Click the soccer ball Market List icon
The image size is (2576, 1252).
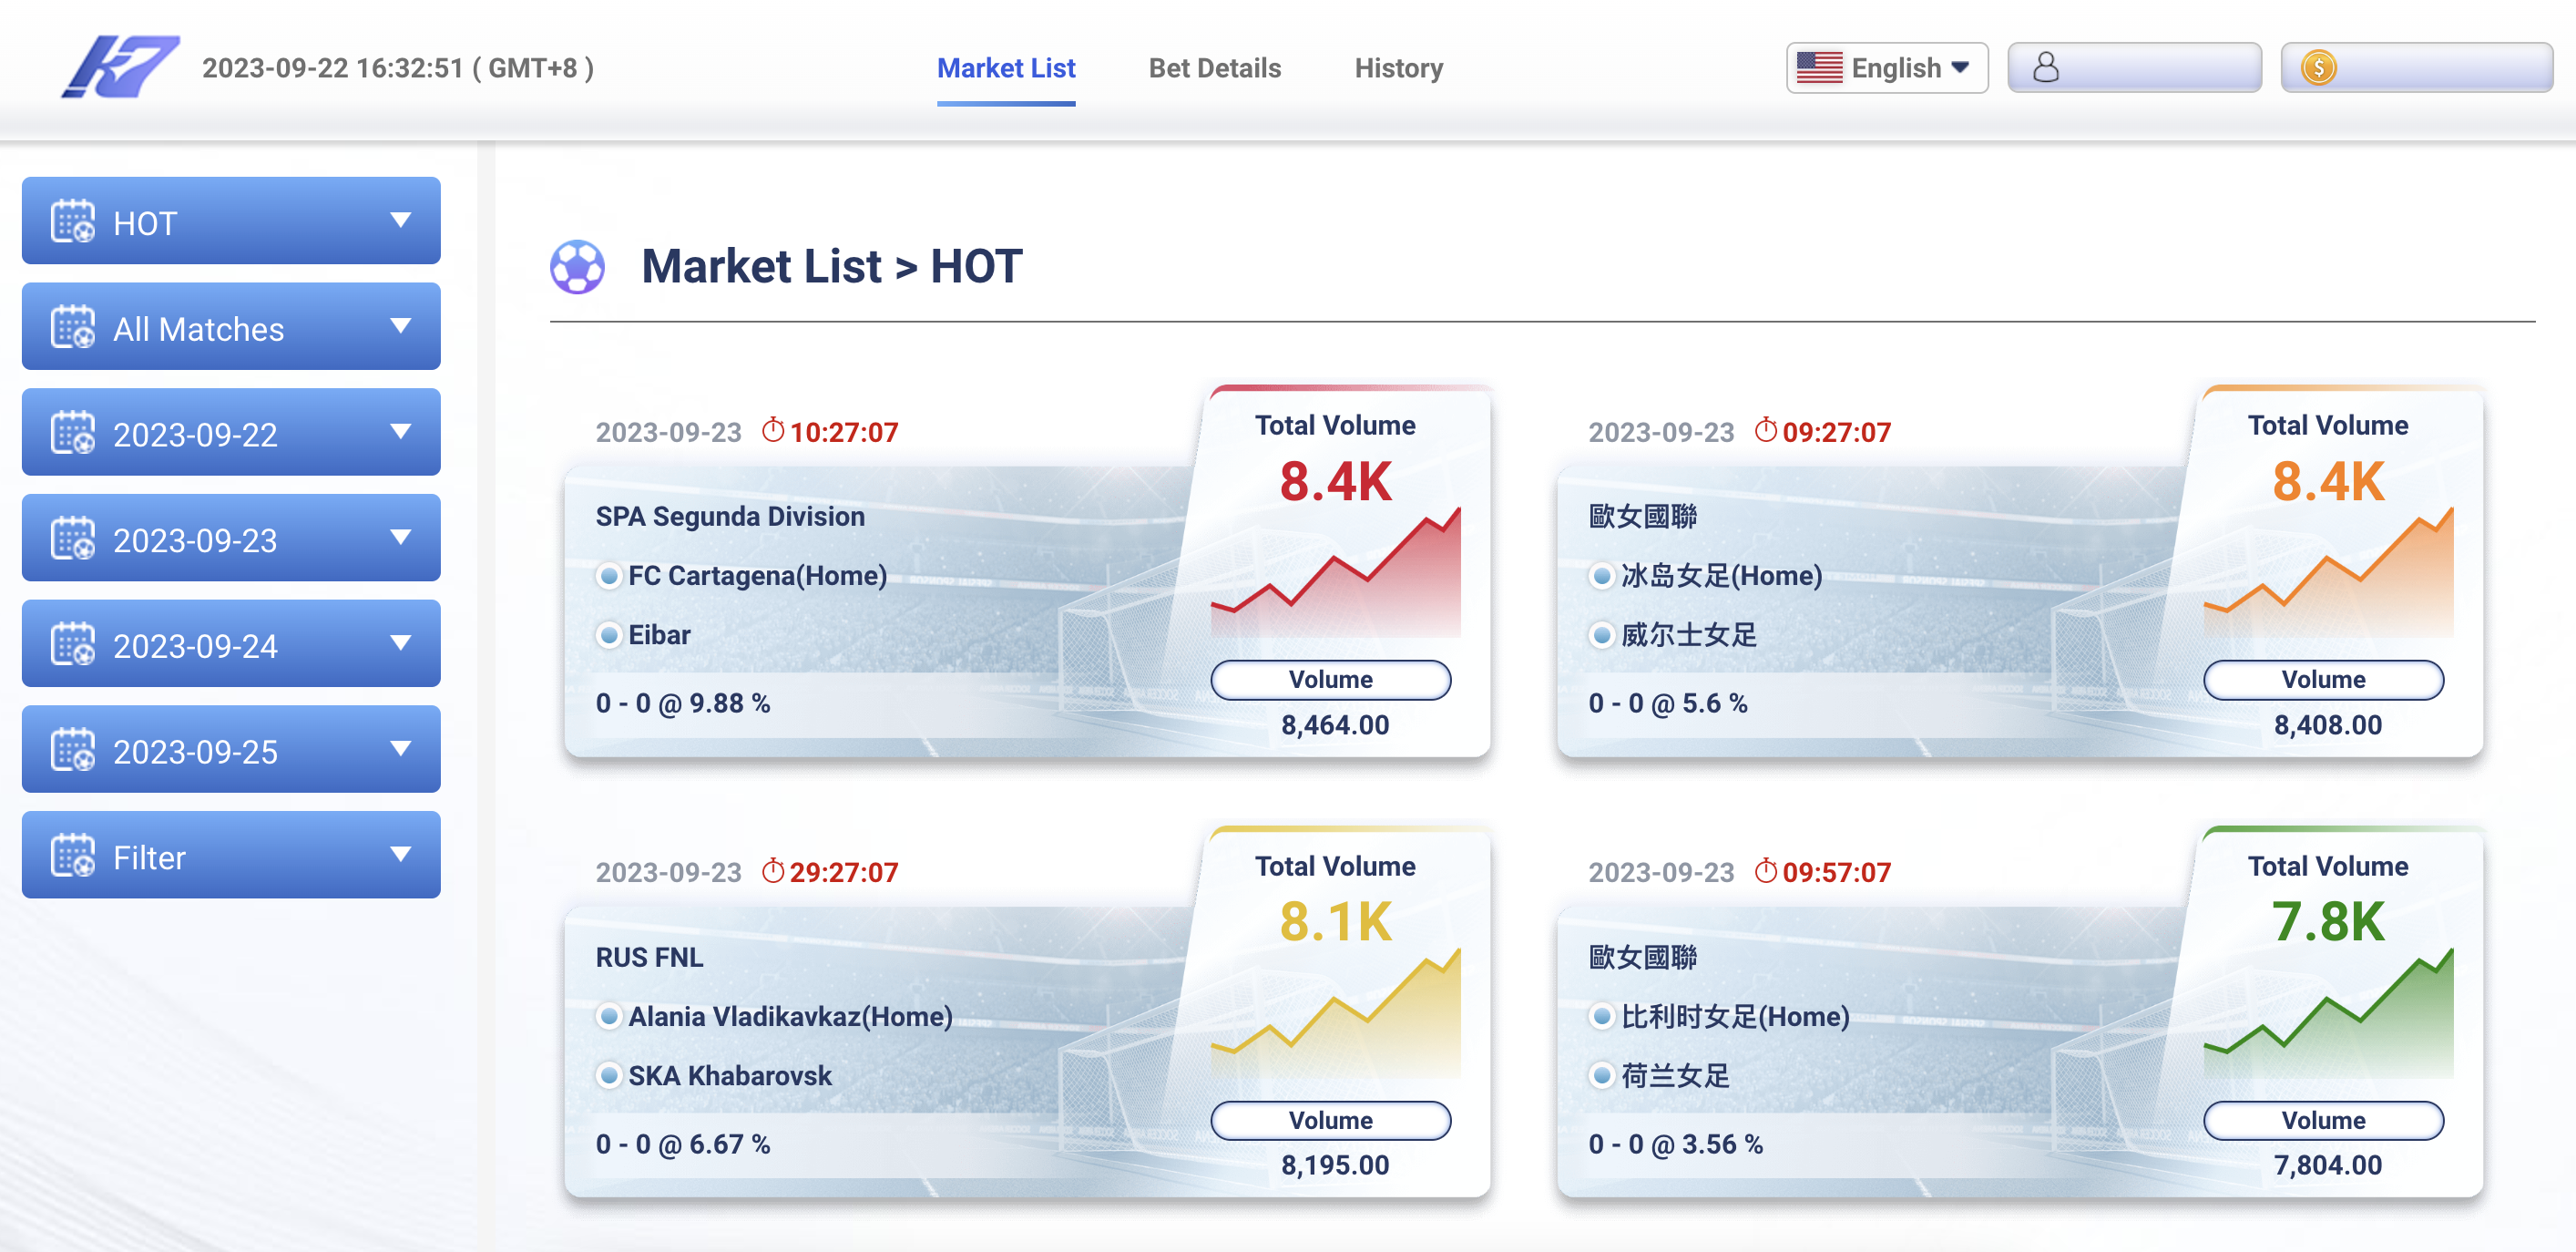pos(577,267)
